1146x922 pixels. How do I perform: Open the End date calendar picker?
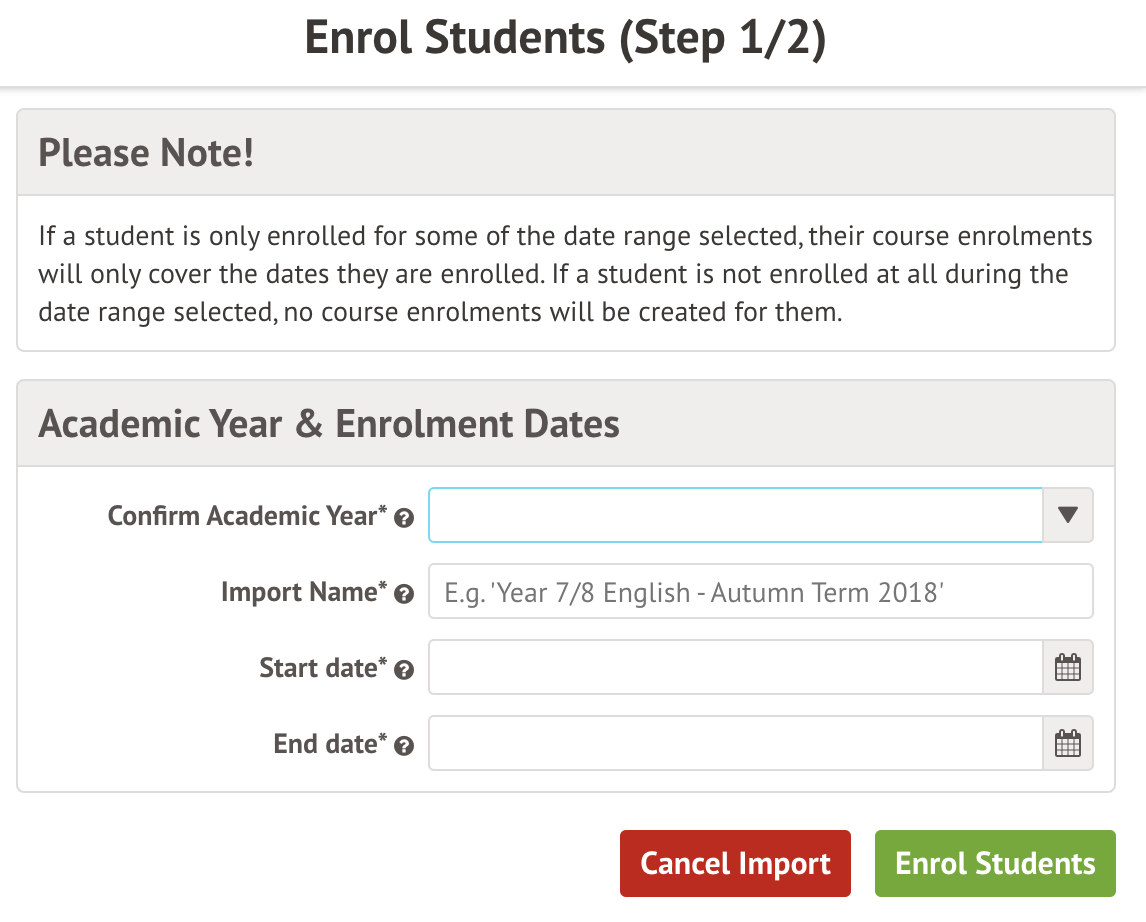[1068, 743]
